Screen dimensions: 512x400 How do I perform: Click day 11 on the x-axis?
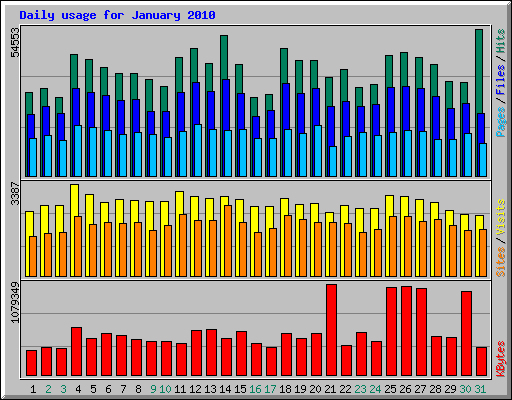tap(180, 389)
